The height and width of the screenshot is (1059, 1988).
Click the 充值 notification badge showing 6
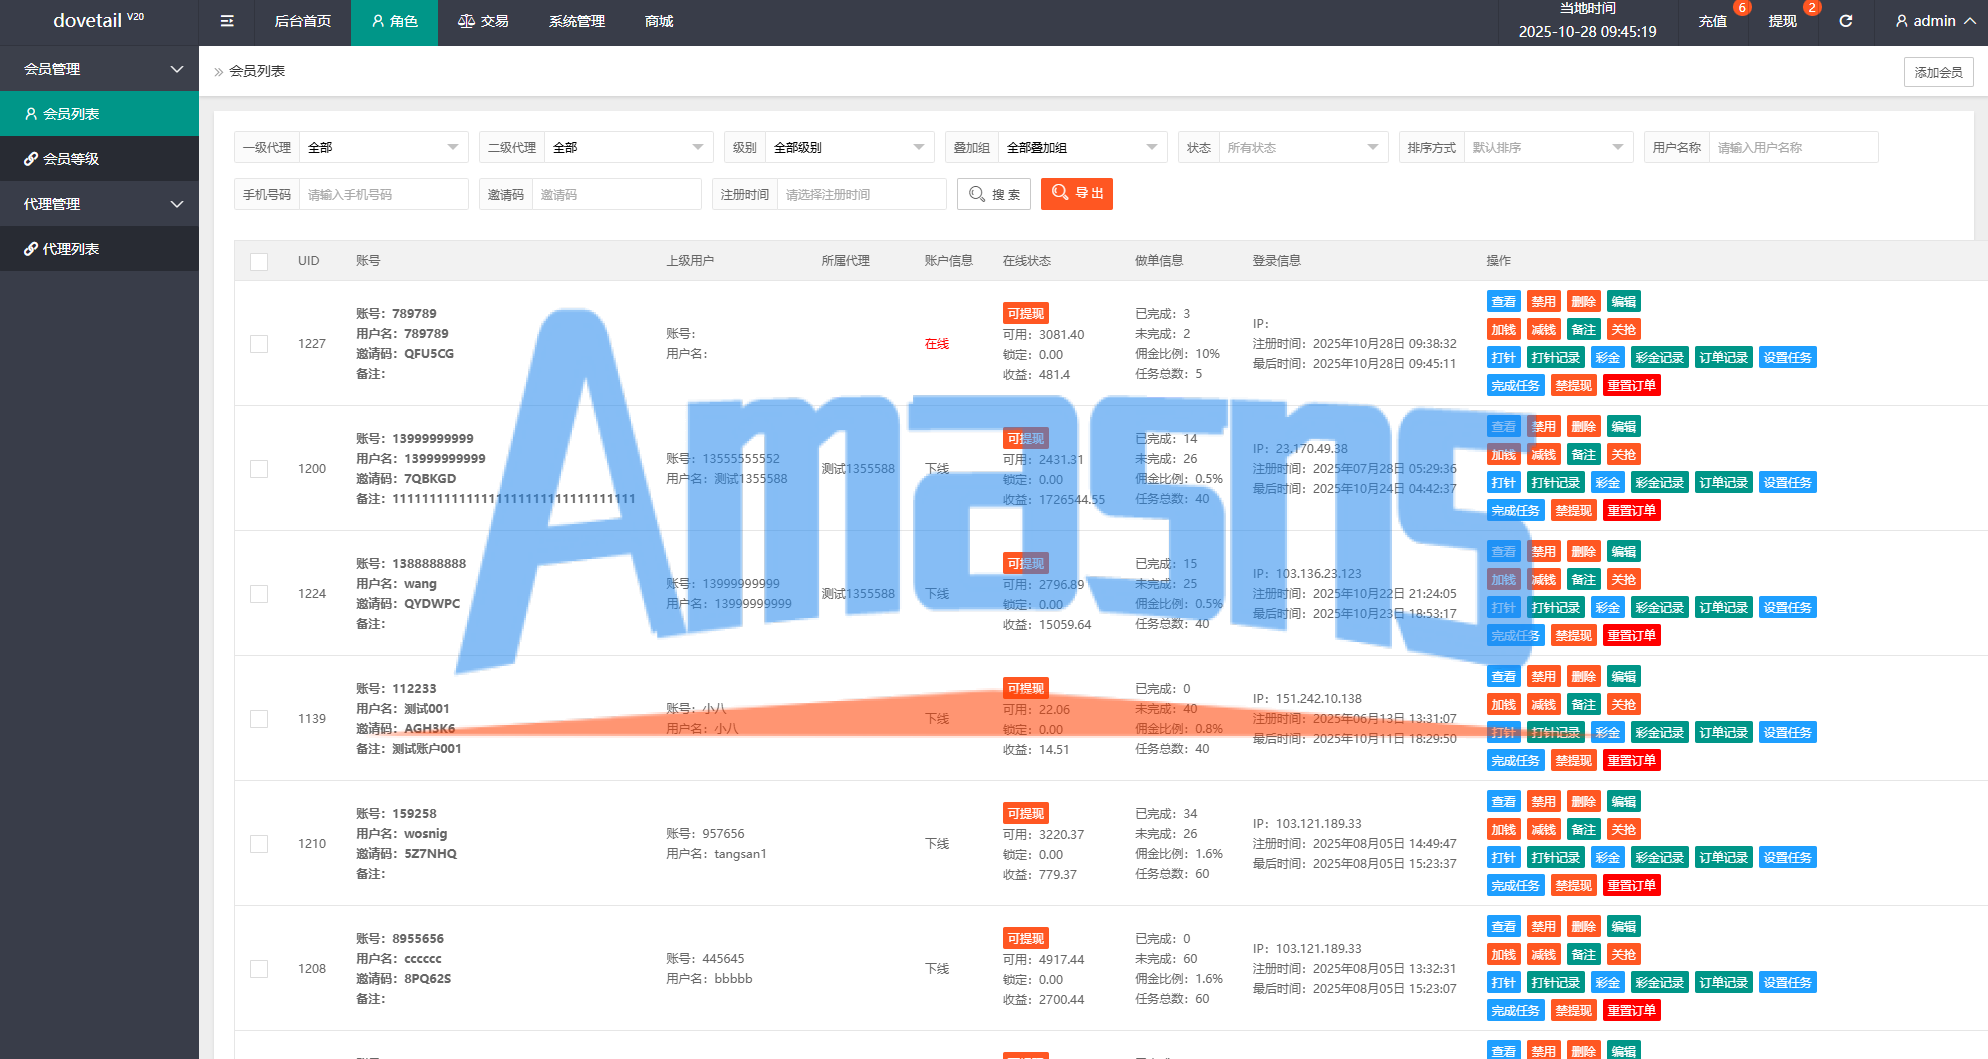(x=1742, y=8)
